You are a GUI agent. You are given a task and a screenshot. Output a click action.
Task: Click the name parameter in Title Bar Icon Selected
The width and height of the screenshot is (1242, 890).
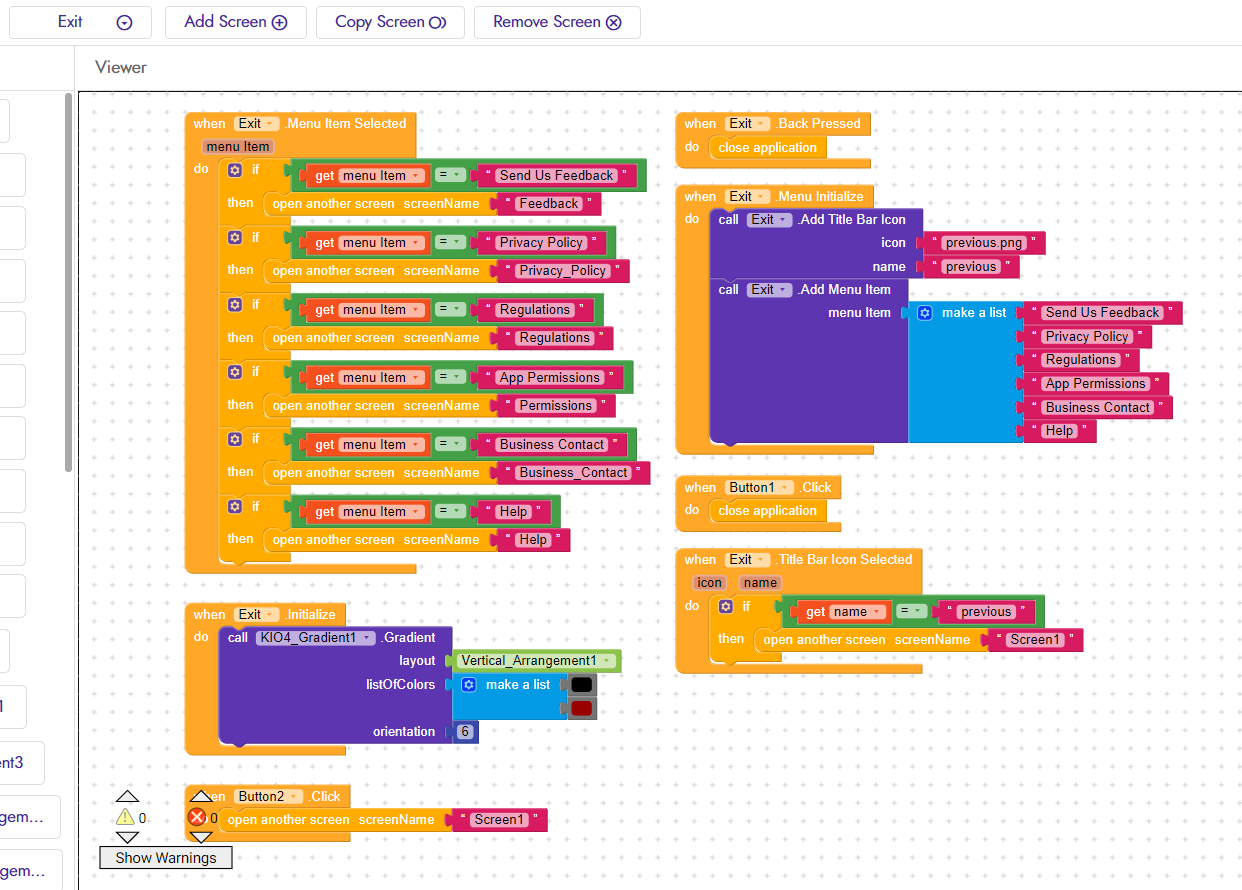760,583
